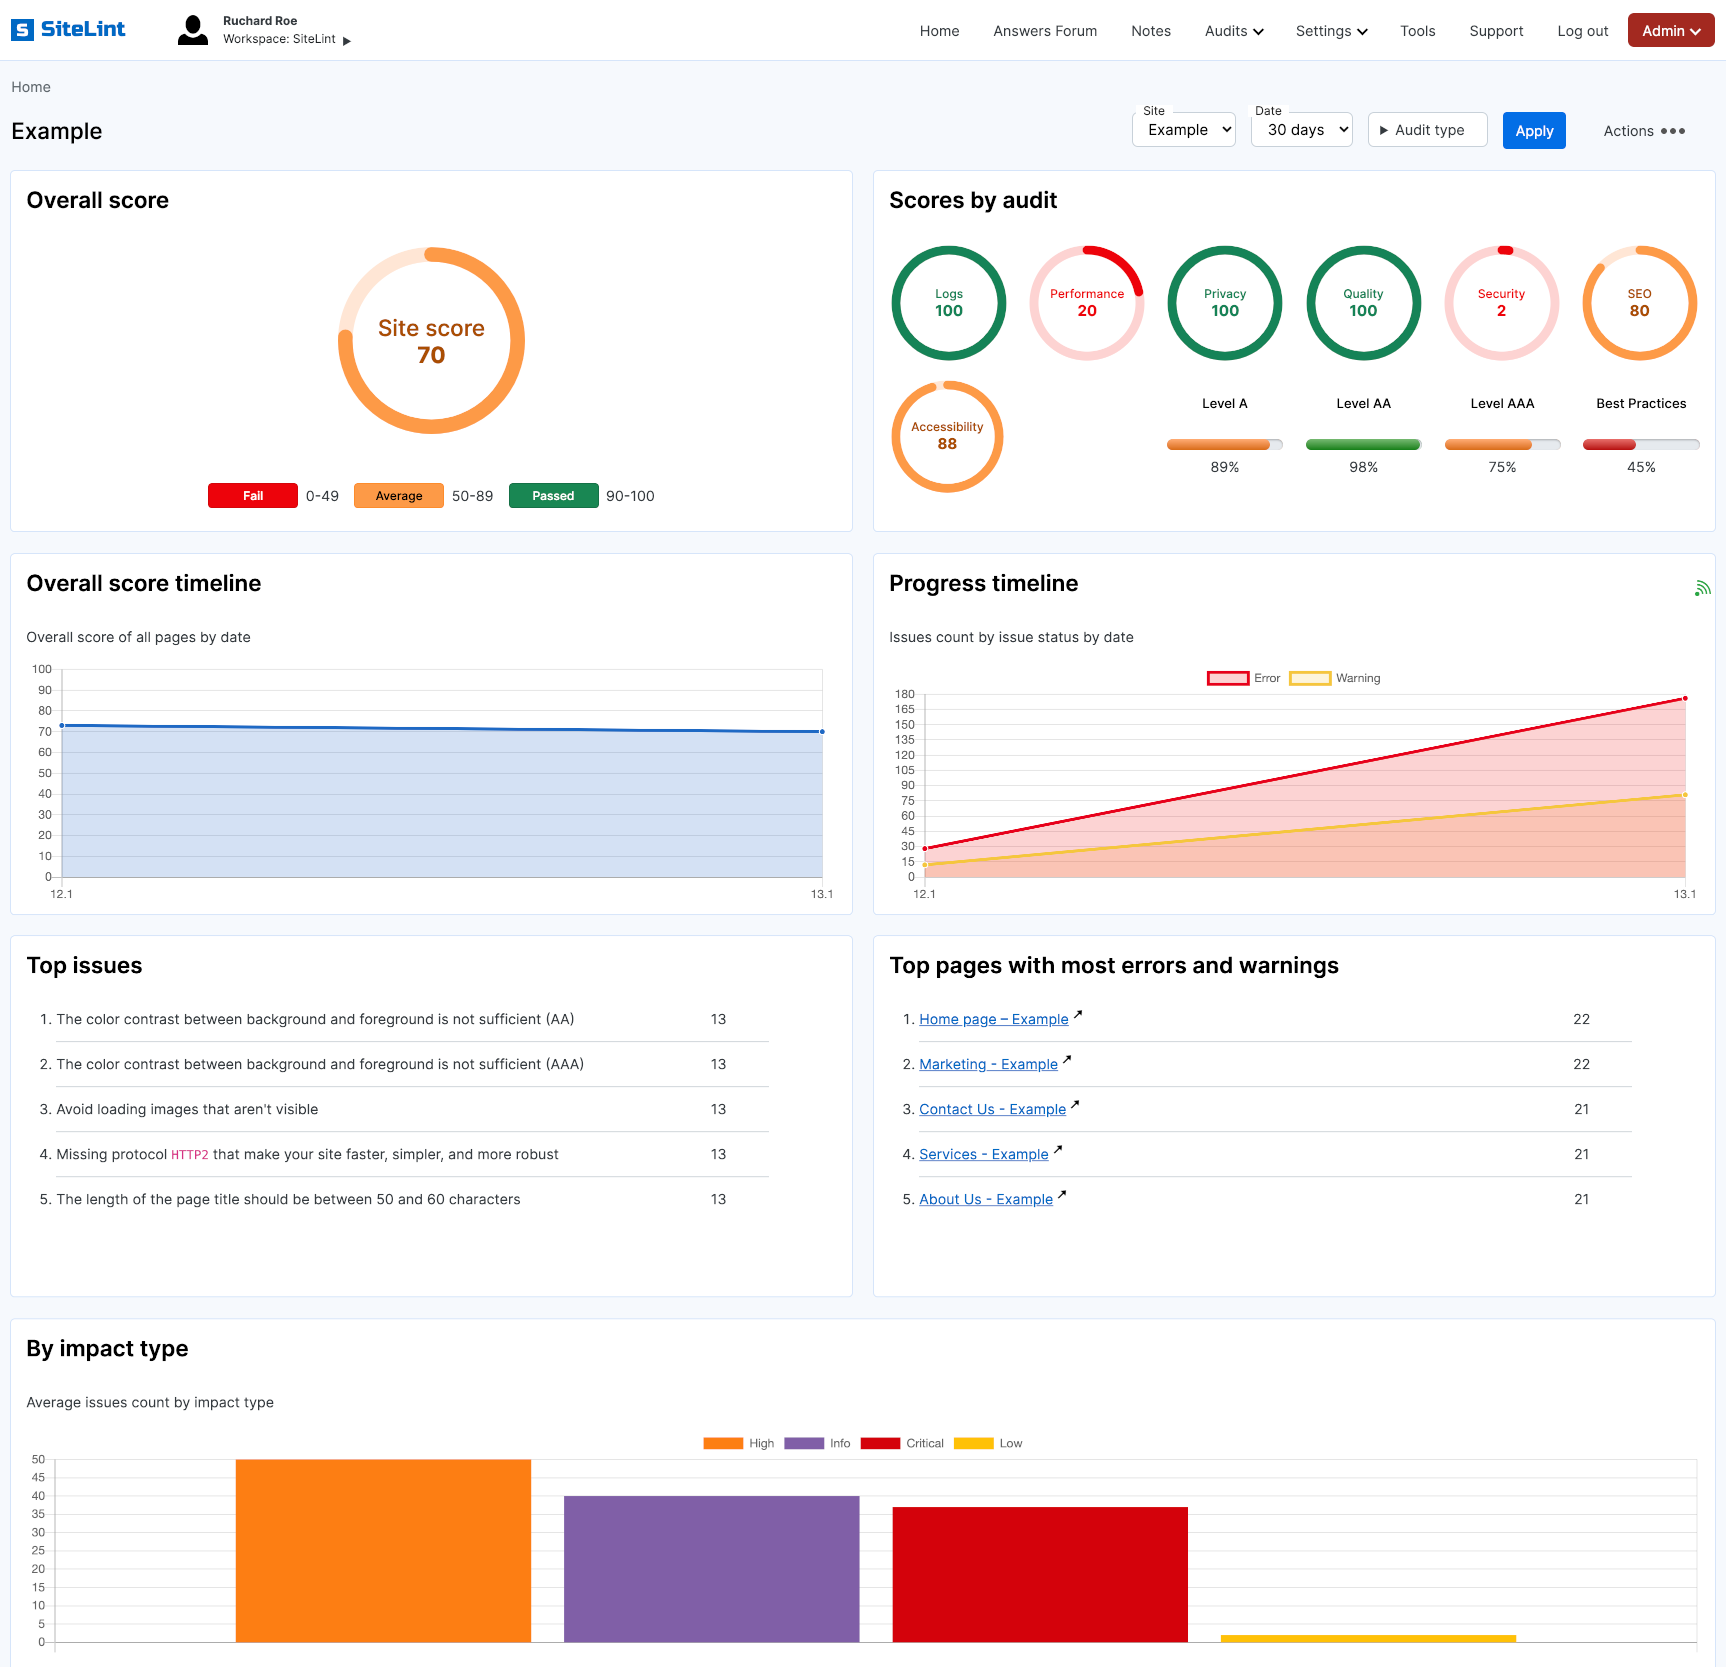Toggle the High legend in impact chart
The image size is (1726, 1667).
tap(738, 1443)
